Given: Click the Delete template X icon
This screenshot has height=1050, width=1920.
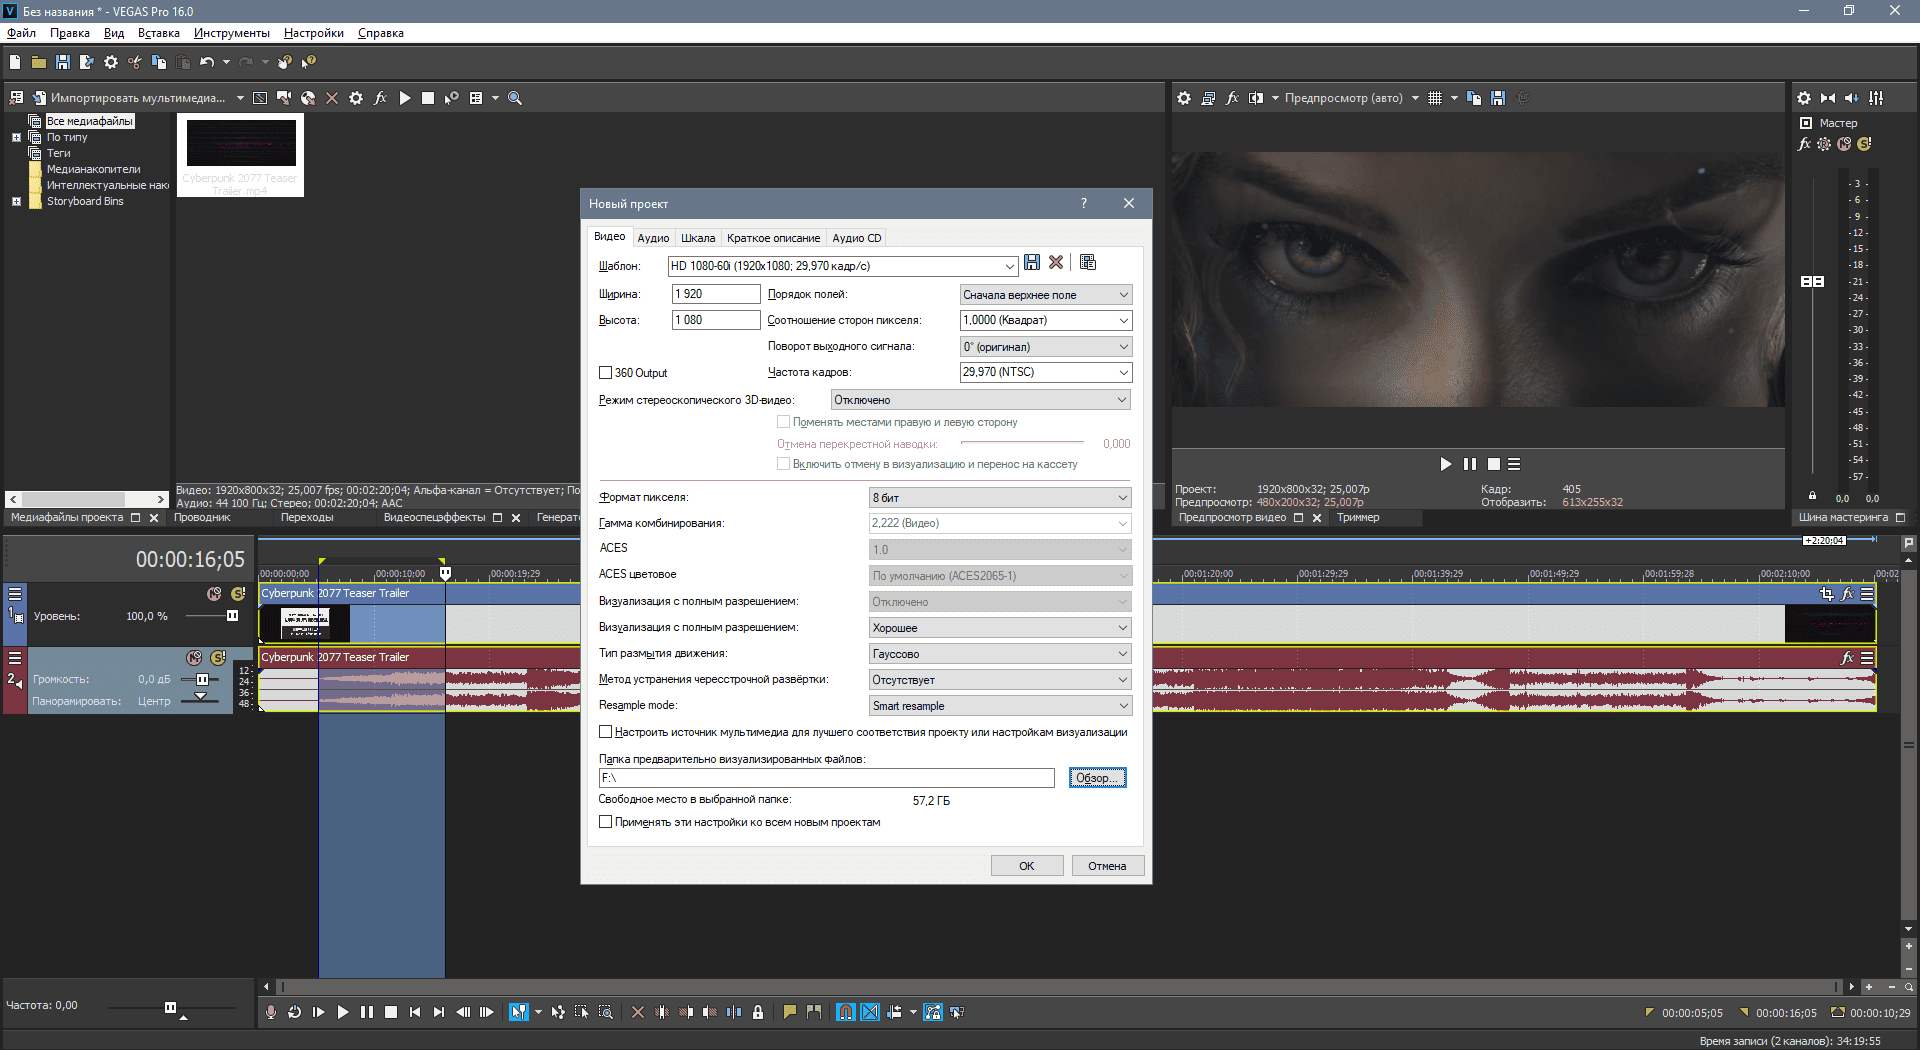Looking at the screenshot, I should [1056, 263].
